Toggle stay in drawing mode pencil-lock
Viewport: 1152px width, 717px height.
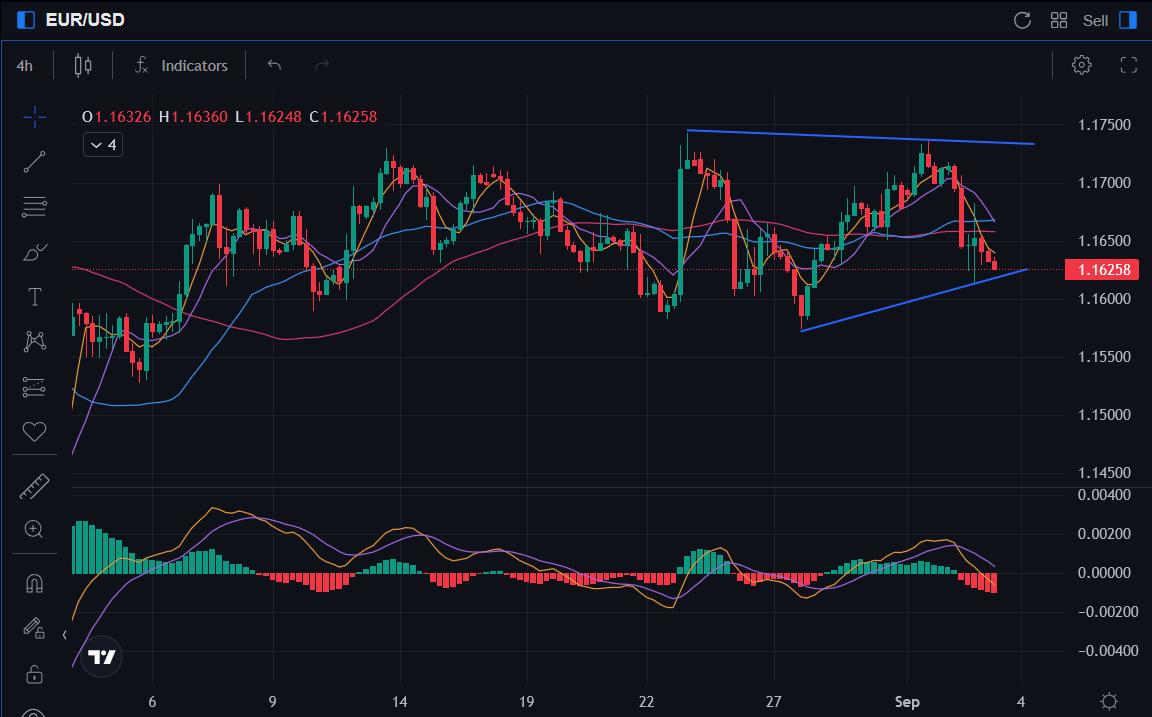tap(34, 628)
